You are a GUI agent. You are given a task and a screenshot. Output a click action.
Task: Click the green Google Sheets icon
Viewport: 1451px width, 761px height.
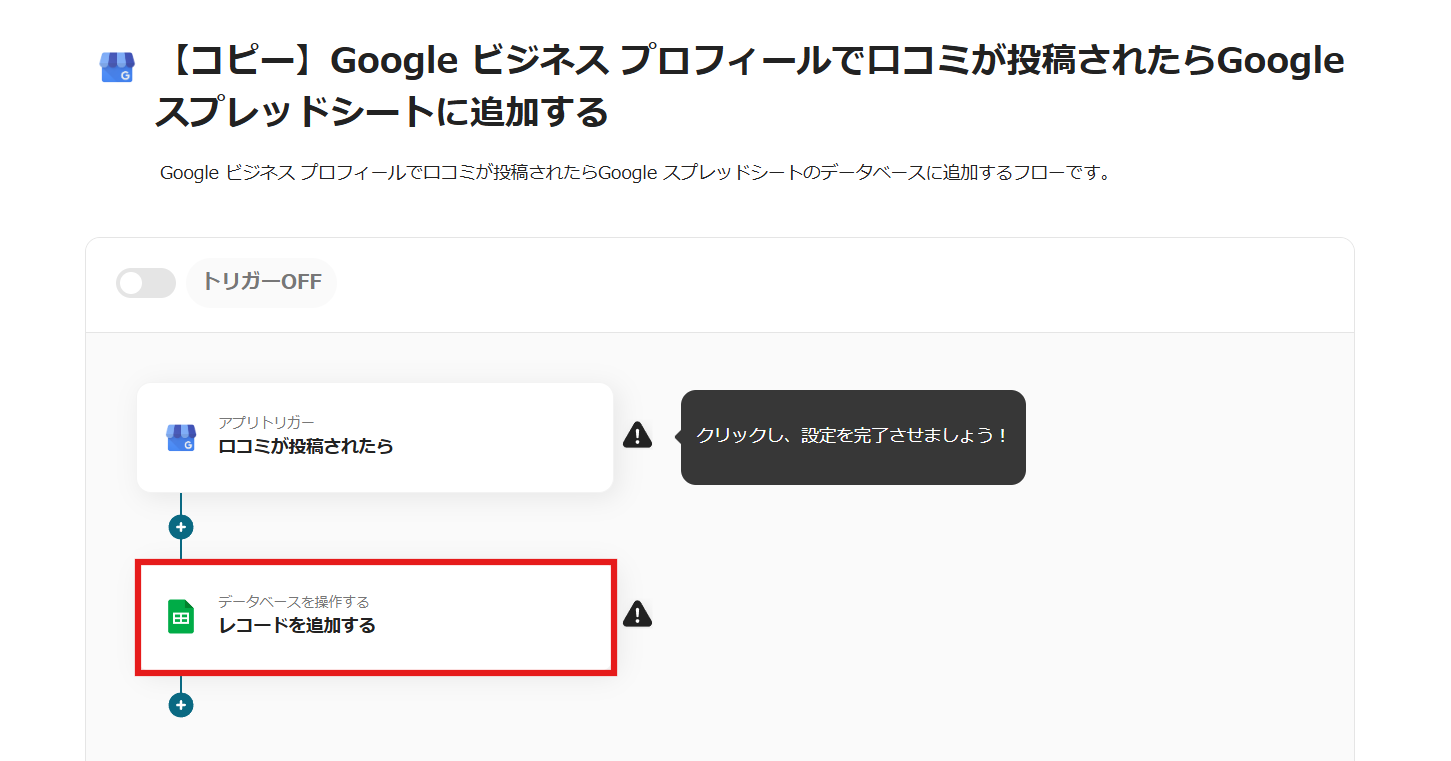[181, 617]
